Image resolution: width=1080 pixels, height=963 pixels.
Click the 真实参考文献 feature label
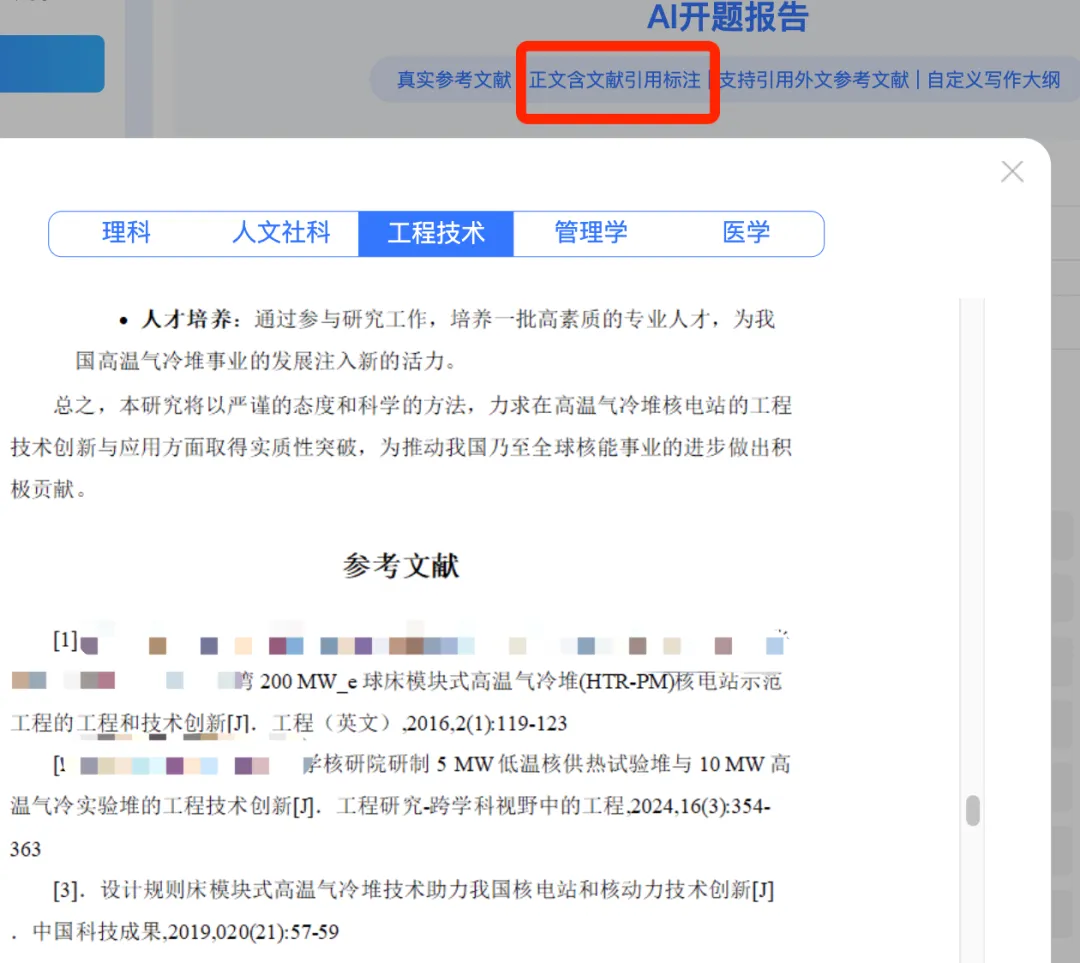pos(454,80)
